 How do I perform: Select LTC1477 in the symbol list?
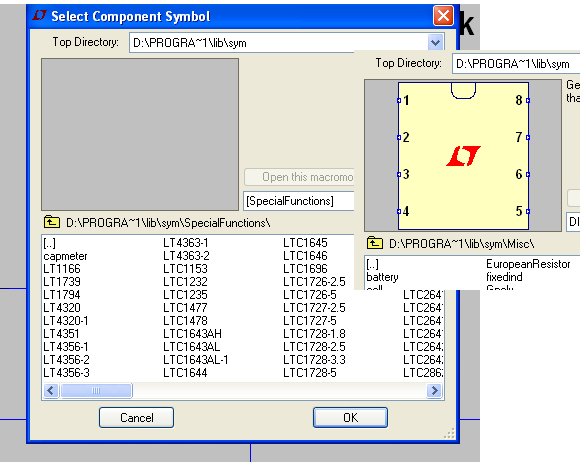(x=185, y=308)
